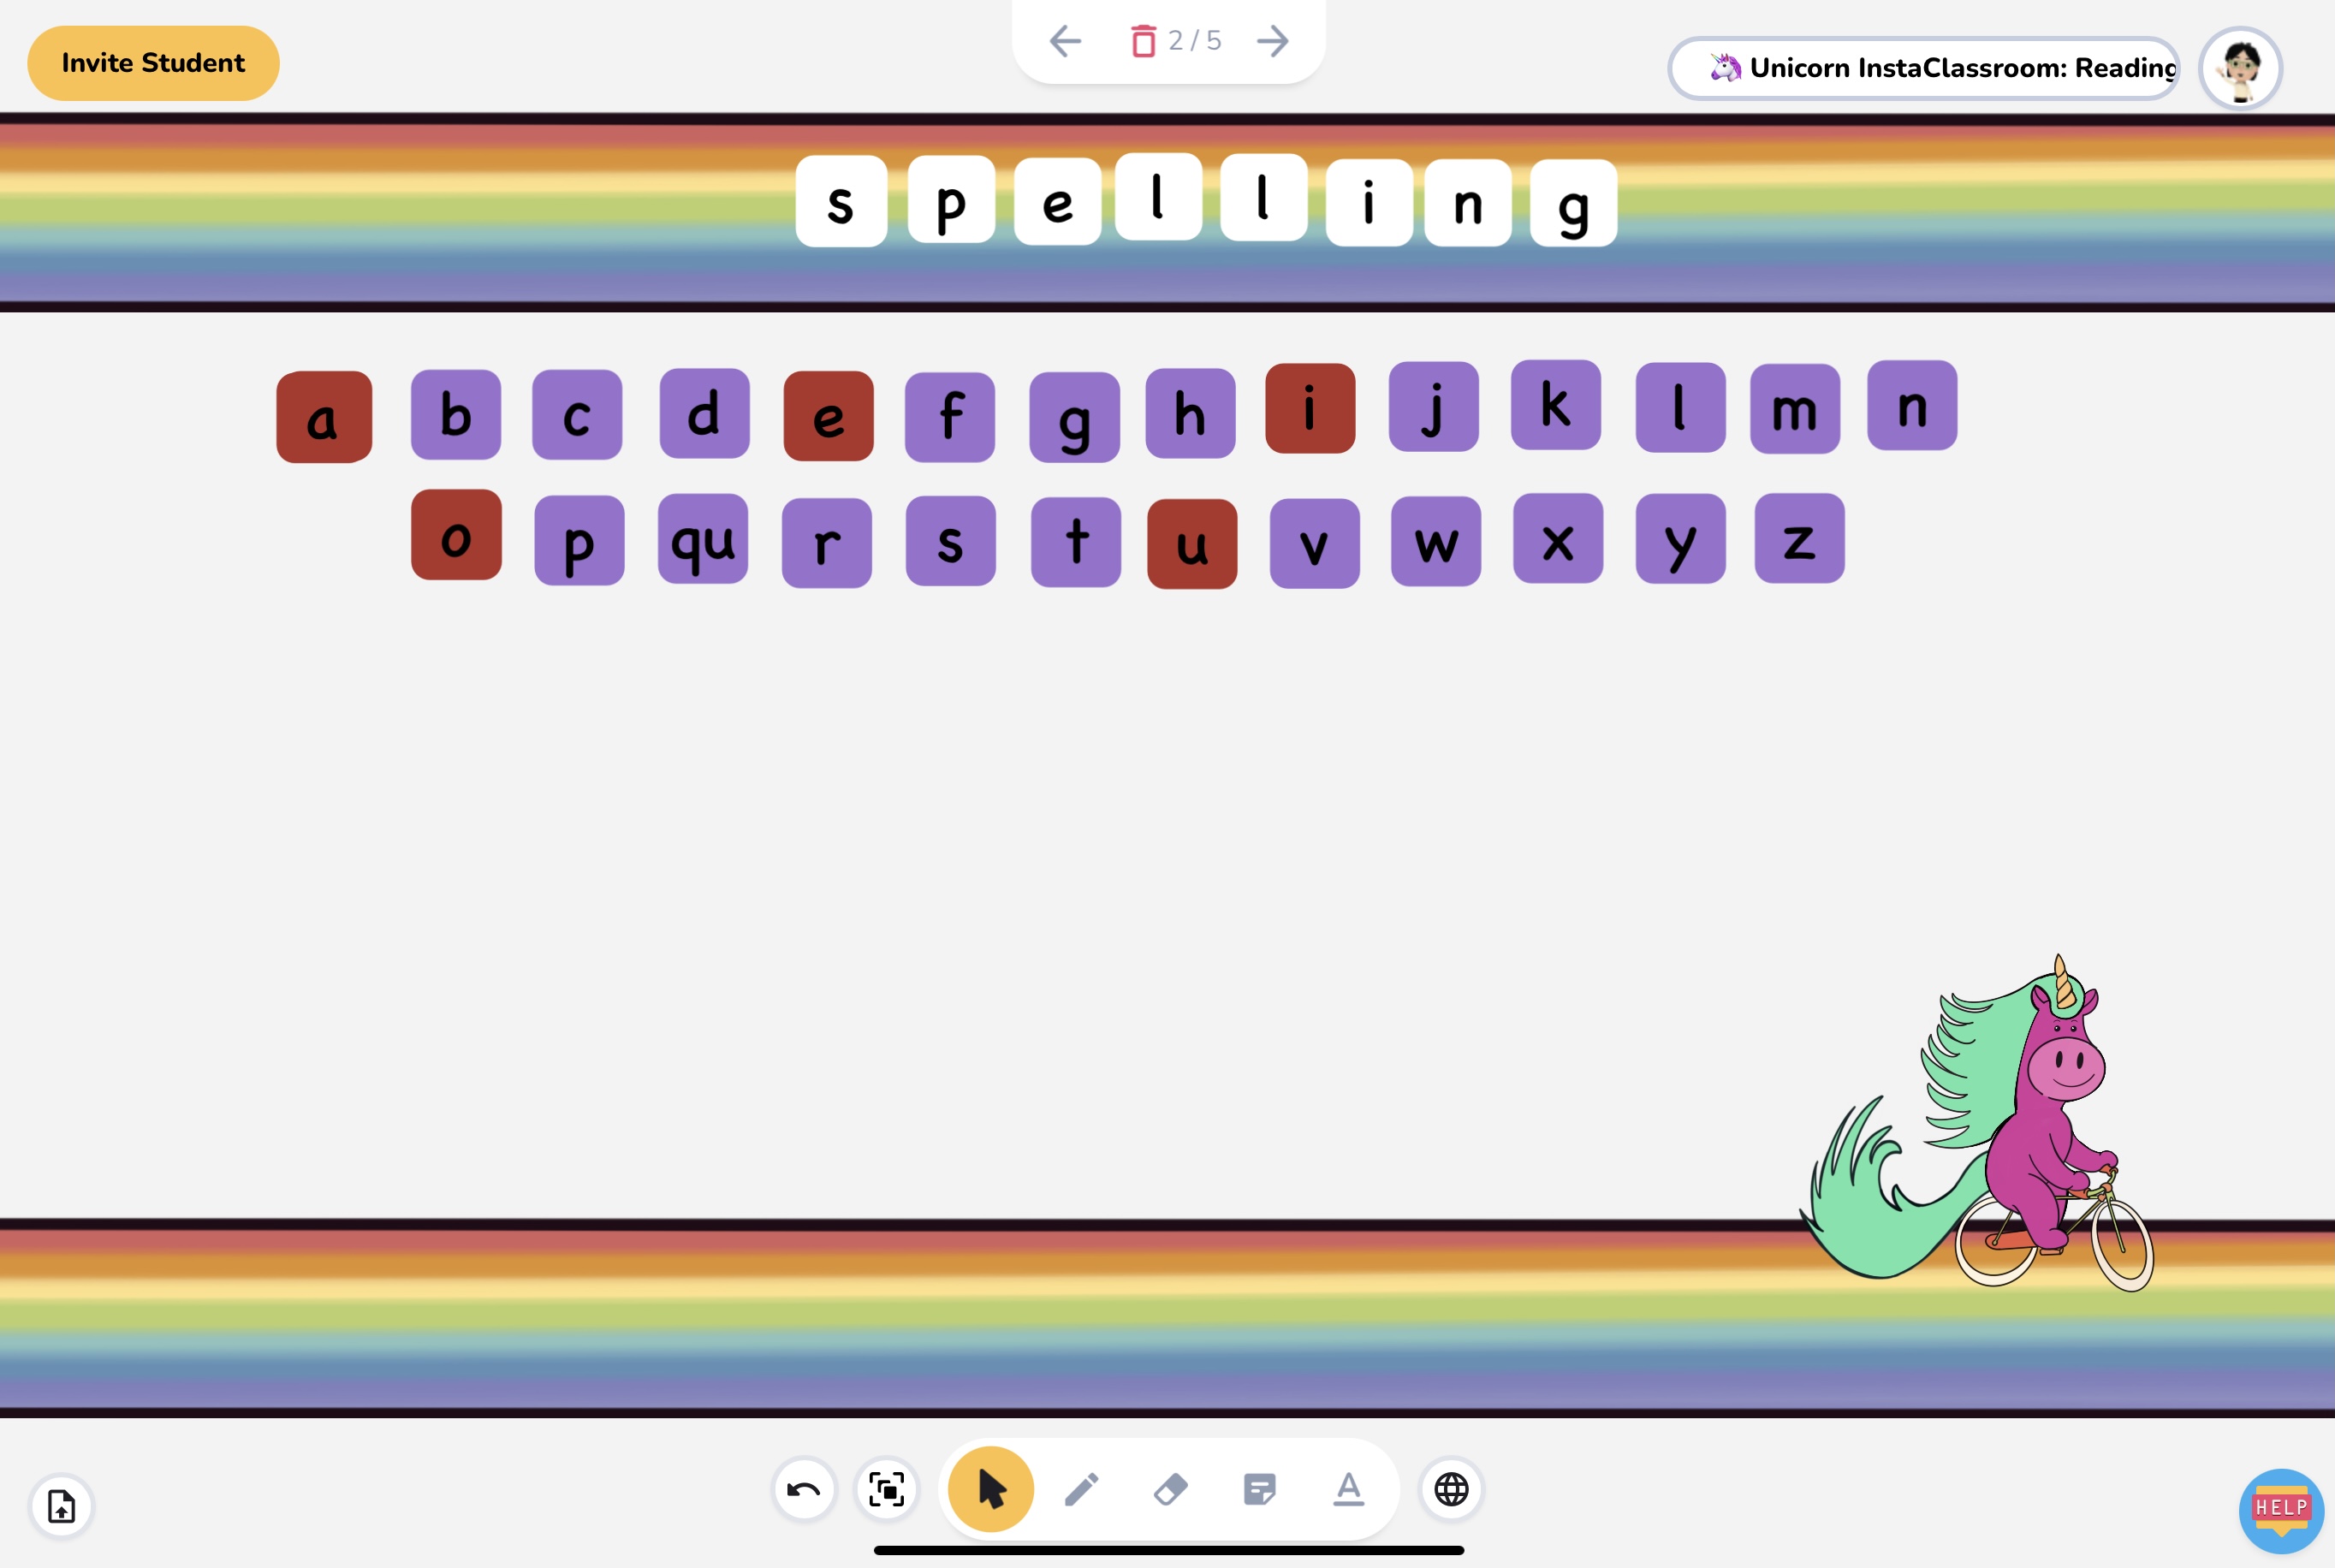
Task: Toggle the vowel 'u' tile
Action: click(x=1191, y=541)
